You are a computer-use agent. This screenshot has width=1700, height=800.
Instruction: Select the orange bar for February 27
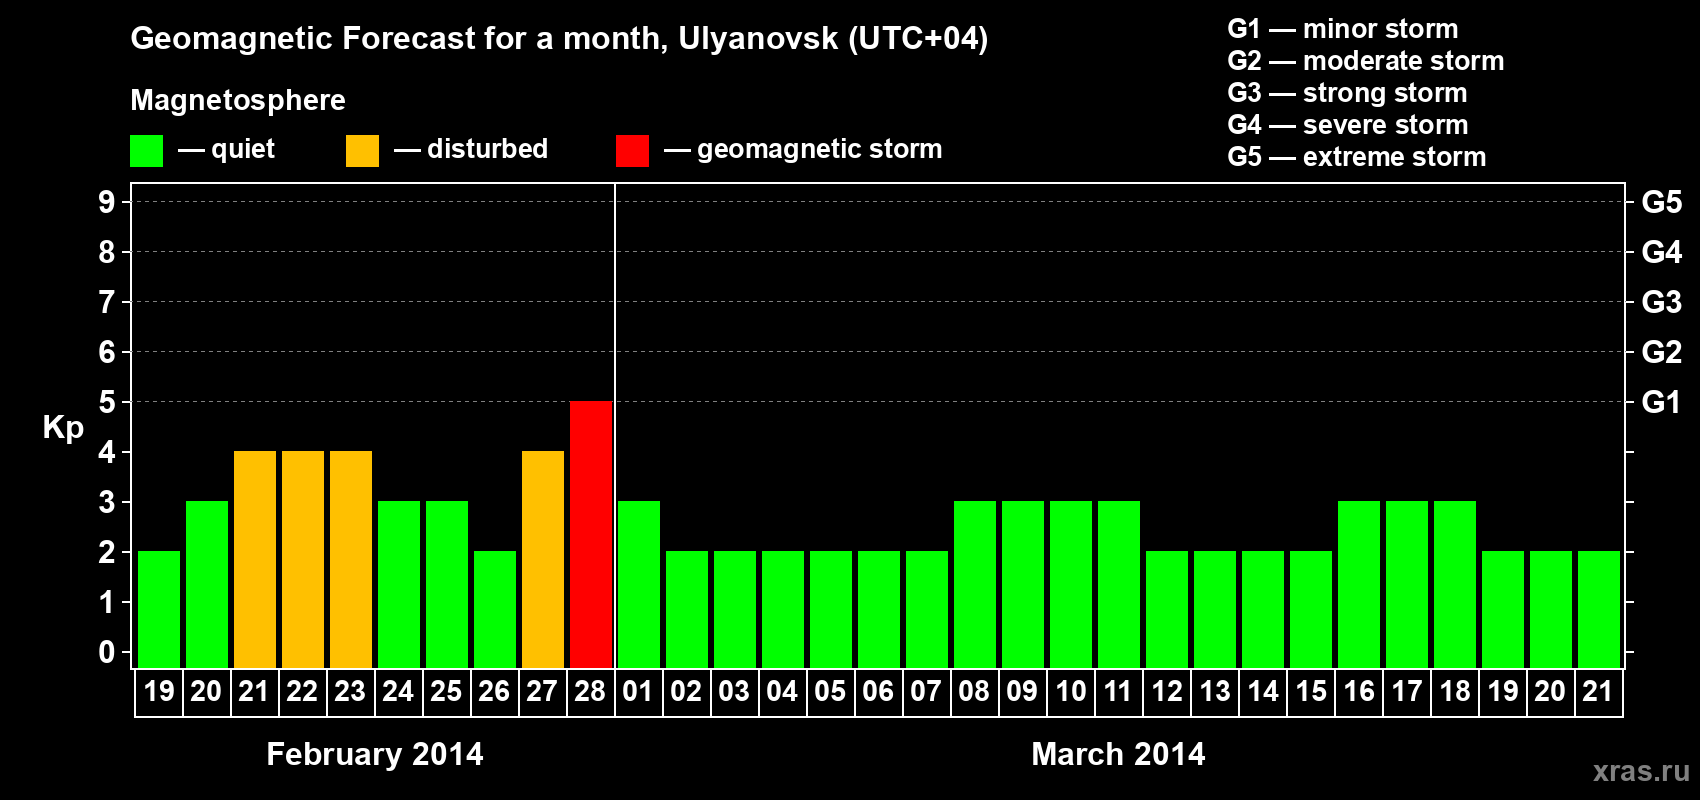543,559
